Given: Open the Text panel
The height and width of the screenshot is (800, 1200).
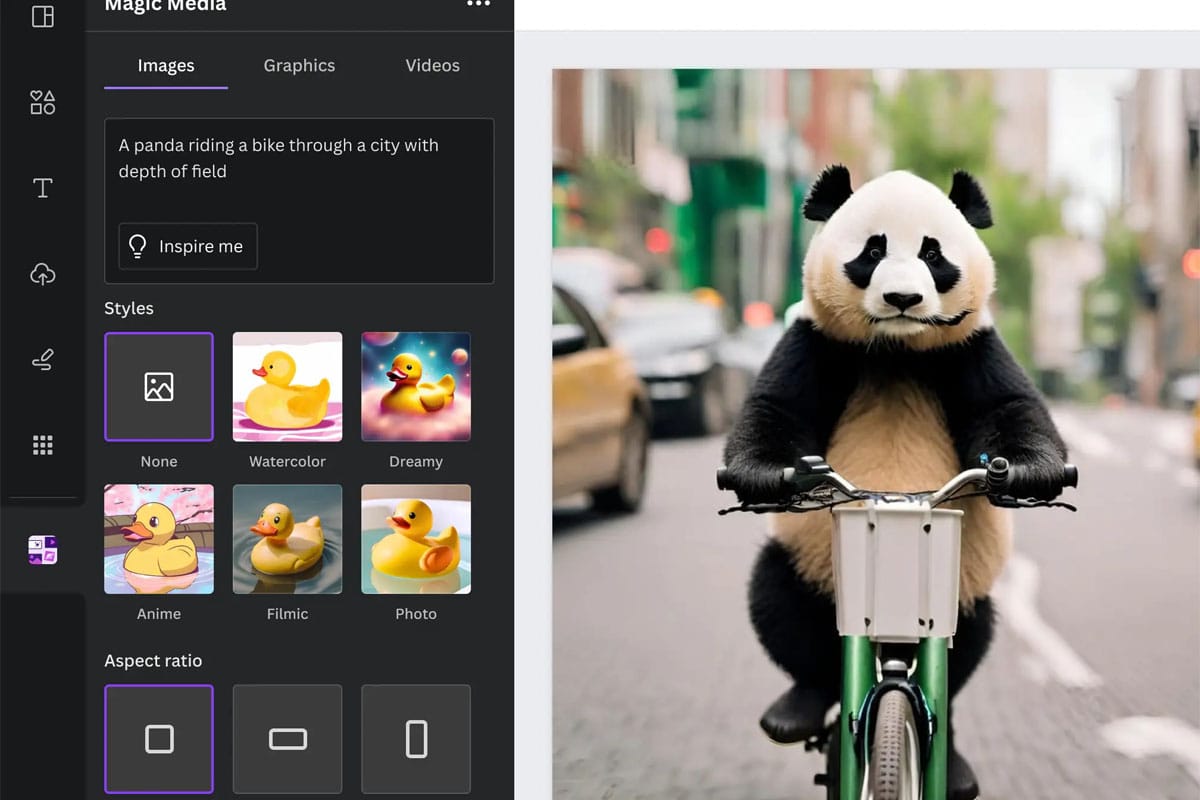Looking at the screenshot, I should point(42,187).
